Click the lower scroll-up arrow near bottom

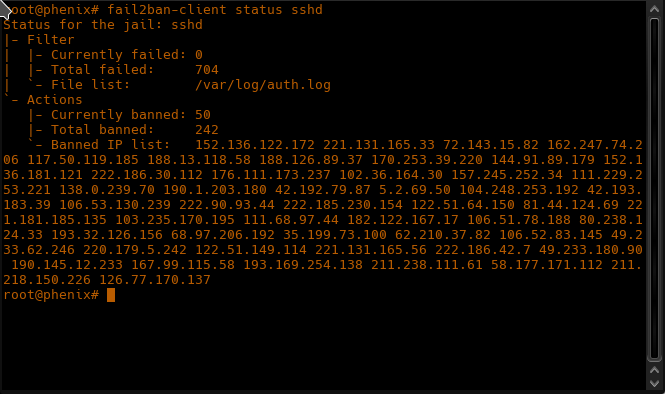(x=654, y=370)
